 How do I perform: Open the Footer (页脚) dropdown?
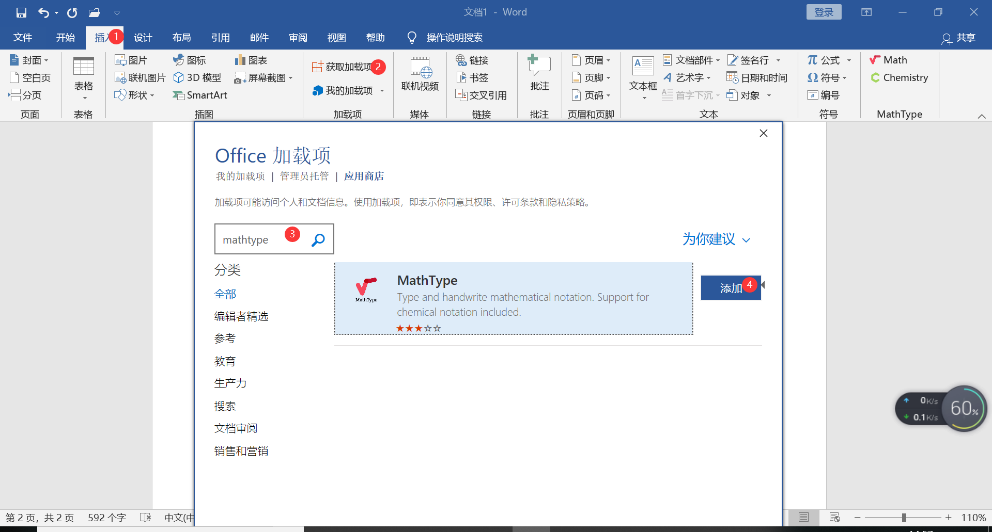tap(591, 78)
